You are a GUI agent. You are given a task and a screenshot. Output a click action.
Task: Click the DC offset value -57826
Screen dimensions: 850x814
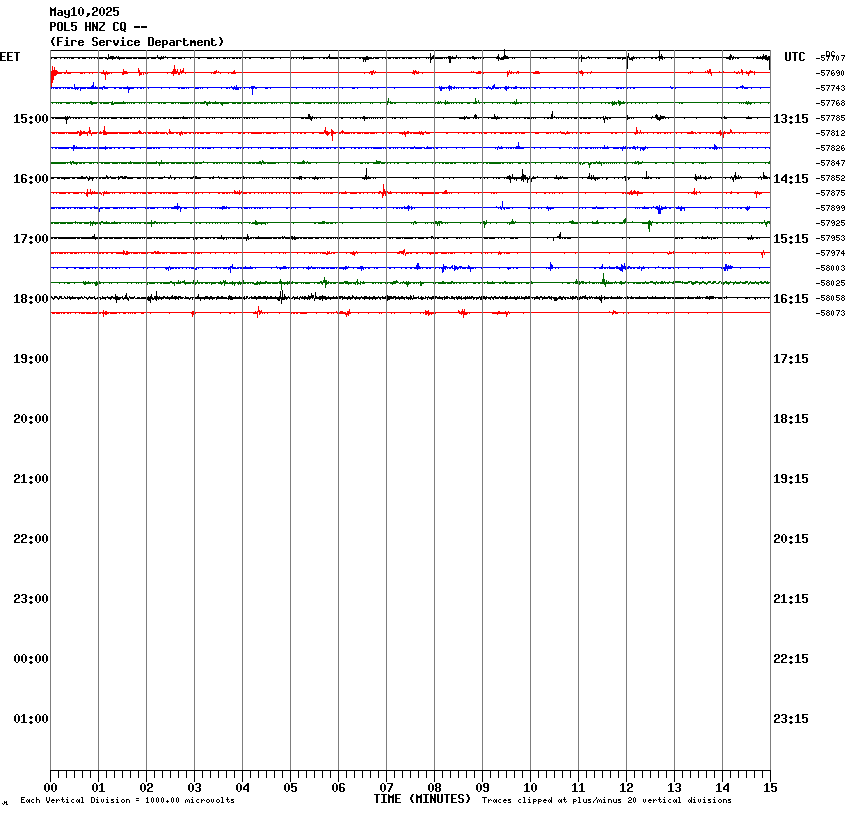[x=830, y=148]
